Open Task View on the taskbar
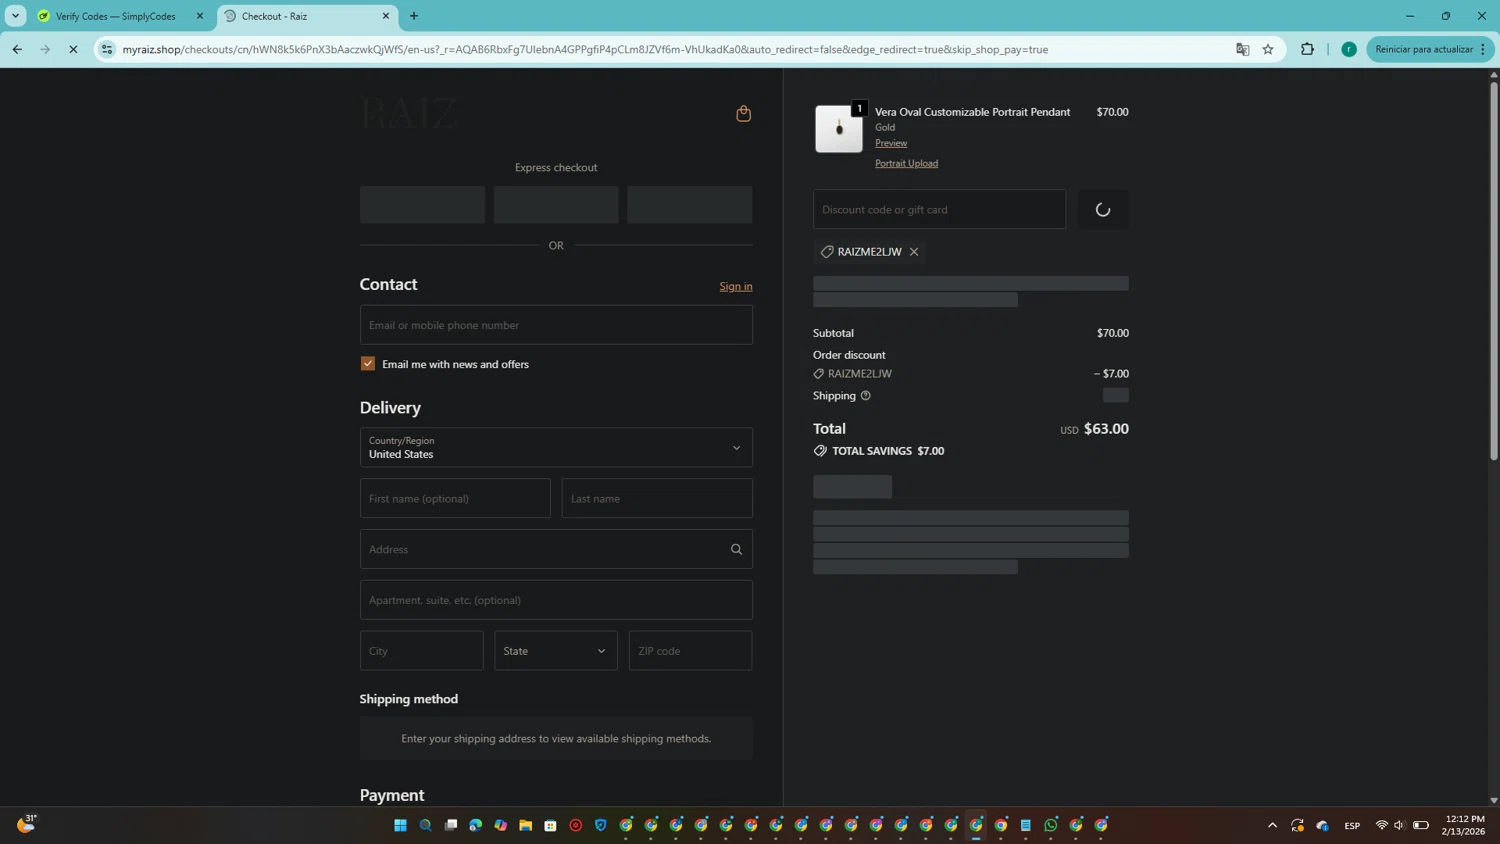The image size is (1500, 844). click(x=450, y=825)
